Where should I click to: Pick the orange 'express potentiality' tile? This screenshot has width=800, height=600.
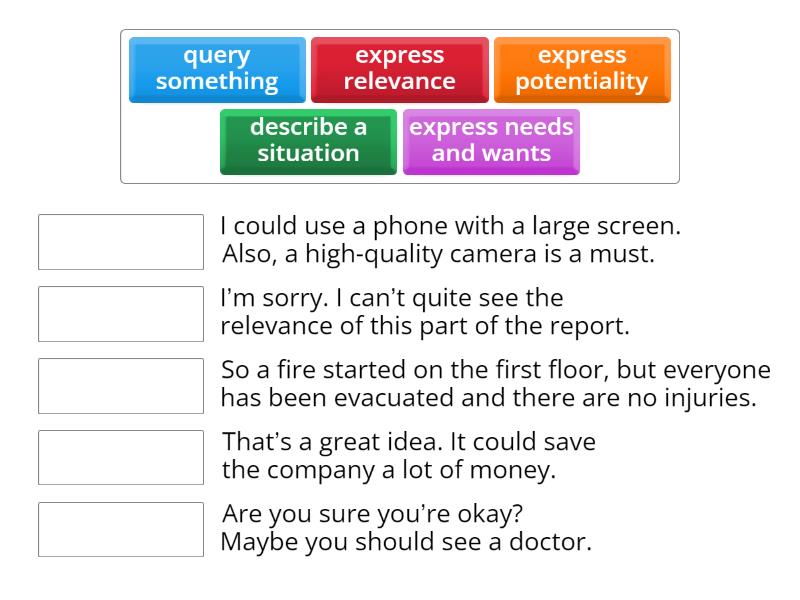[581, 69]
